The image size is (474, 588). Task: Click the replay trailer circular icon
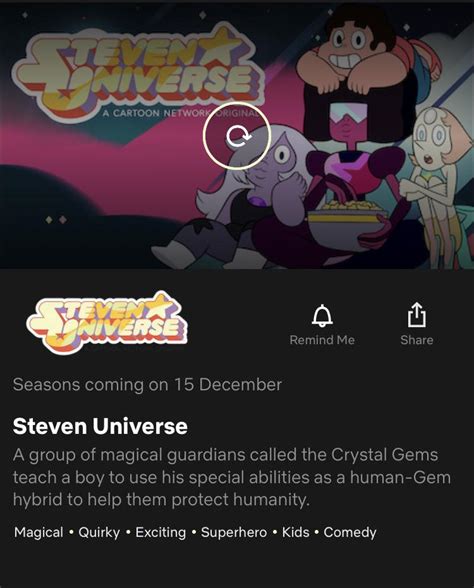pyautogui.click(x=237, y=136)
